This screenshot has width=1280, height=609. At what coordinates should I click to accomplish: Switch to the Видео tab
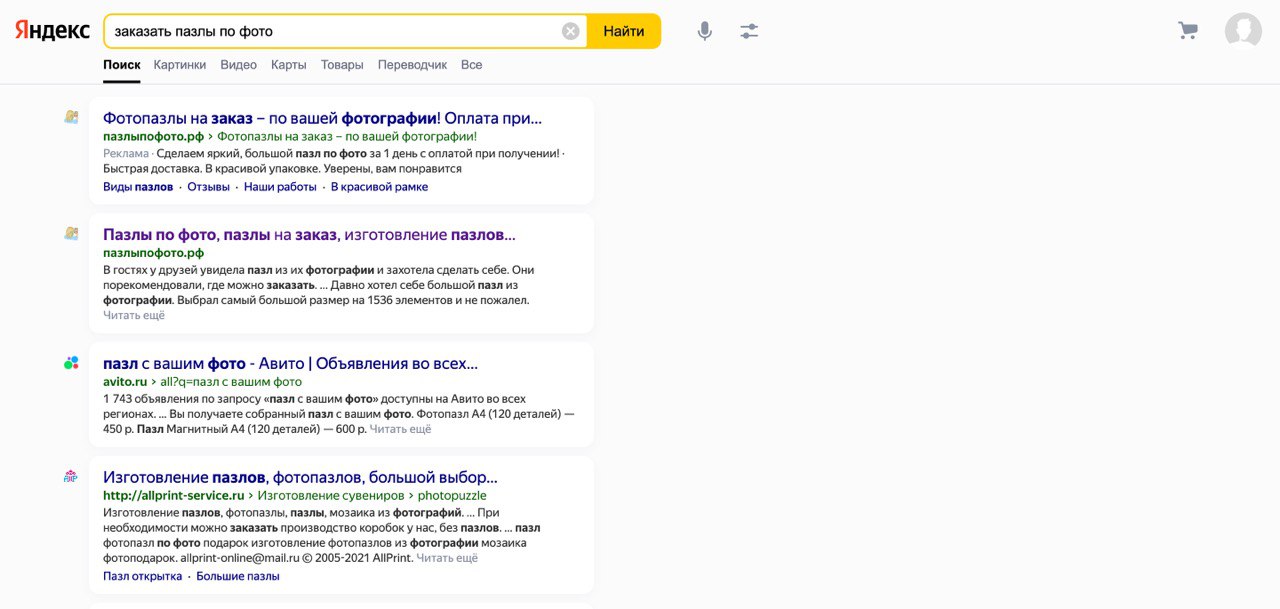click(x=238, y=65)
